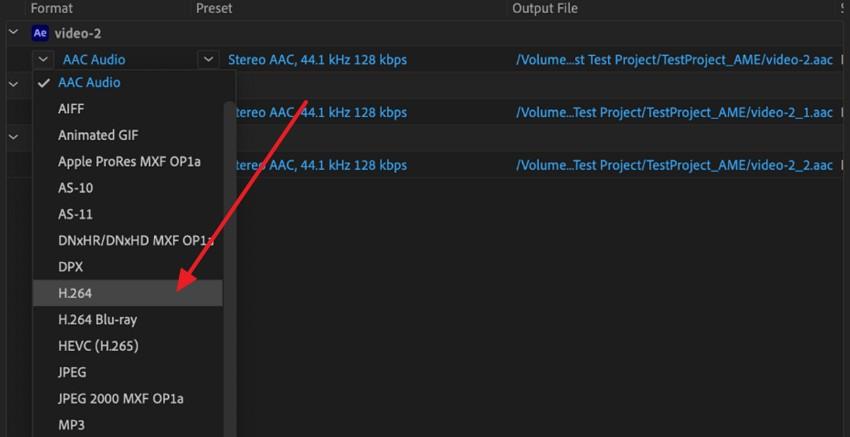Choose AIFF from the format list
850x437 pixels.
(128, 109)
